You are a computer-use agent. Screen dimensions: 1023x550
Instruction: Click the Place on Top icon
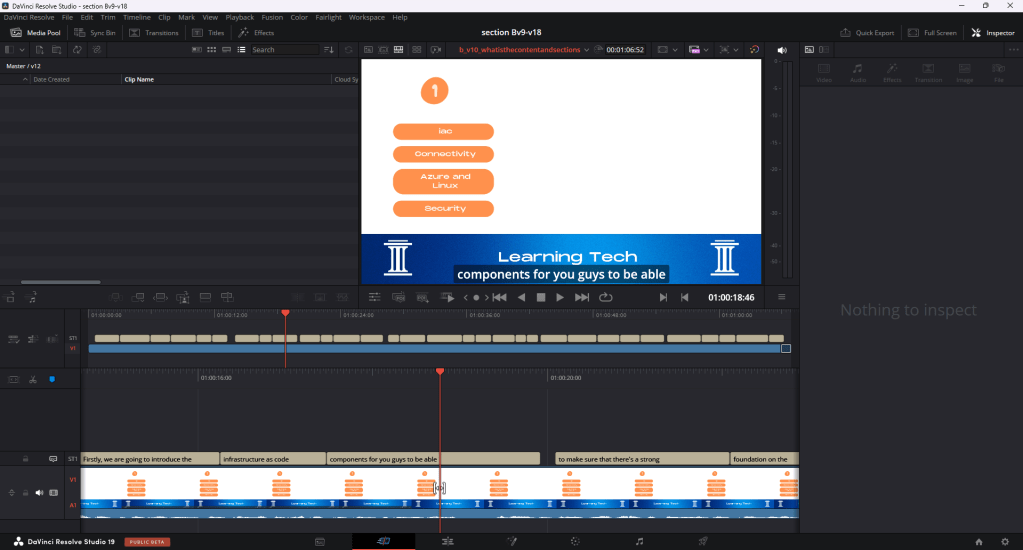(x=205, y=298)
